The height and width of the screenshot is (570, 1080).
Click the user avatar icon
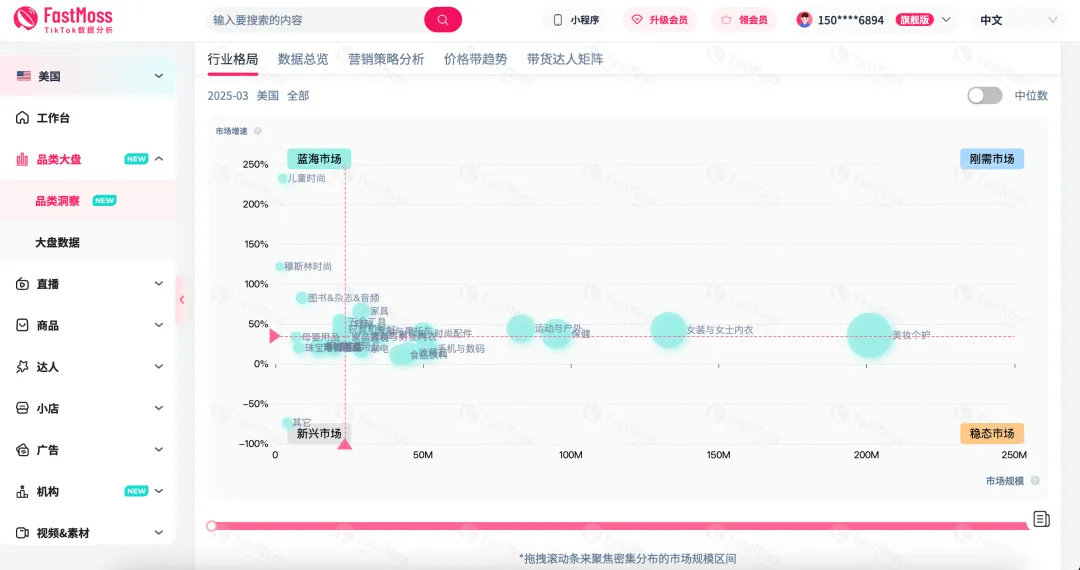click(804, 20)
